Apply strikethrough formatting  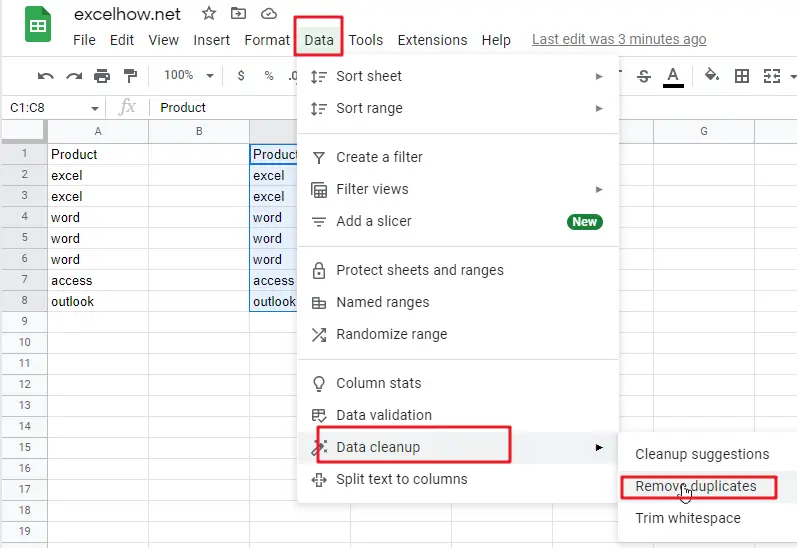click(x=643, y=76)
